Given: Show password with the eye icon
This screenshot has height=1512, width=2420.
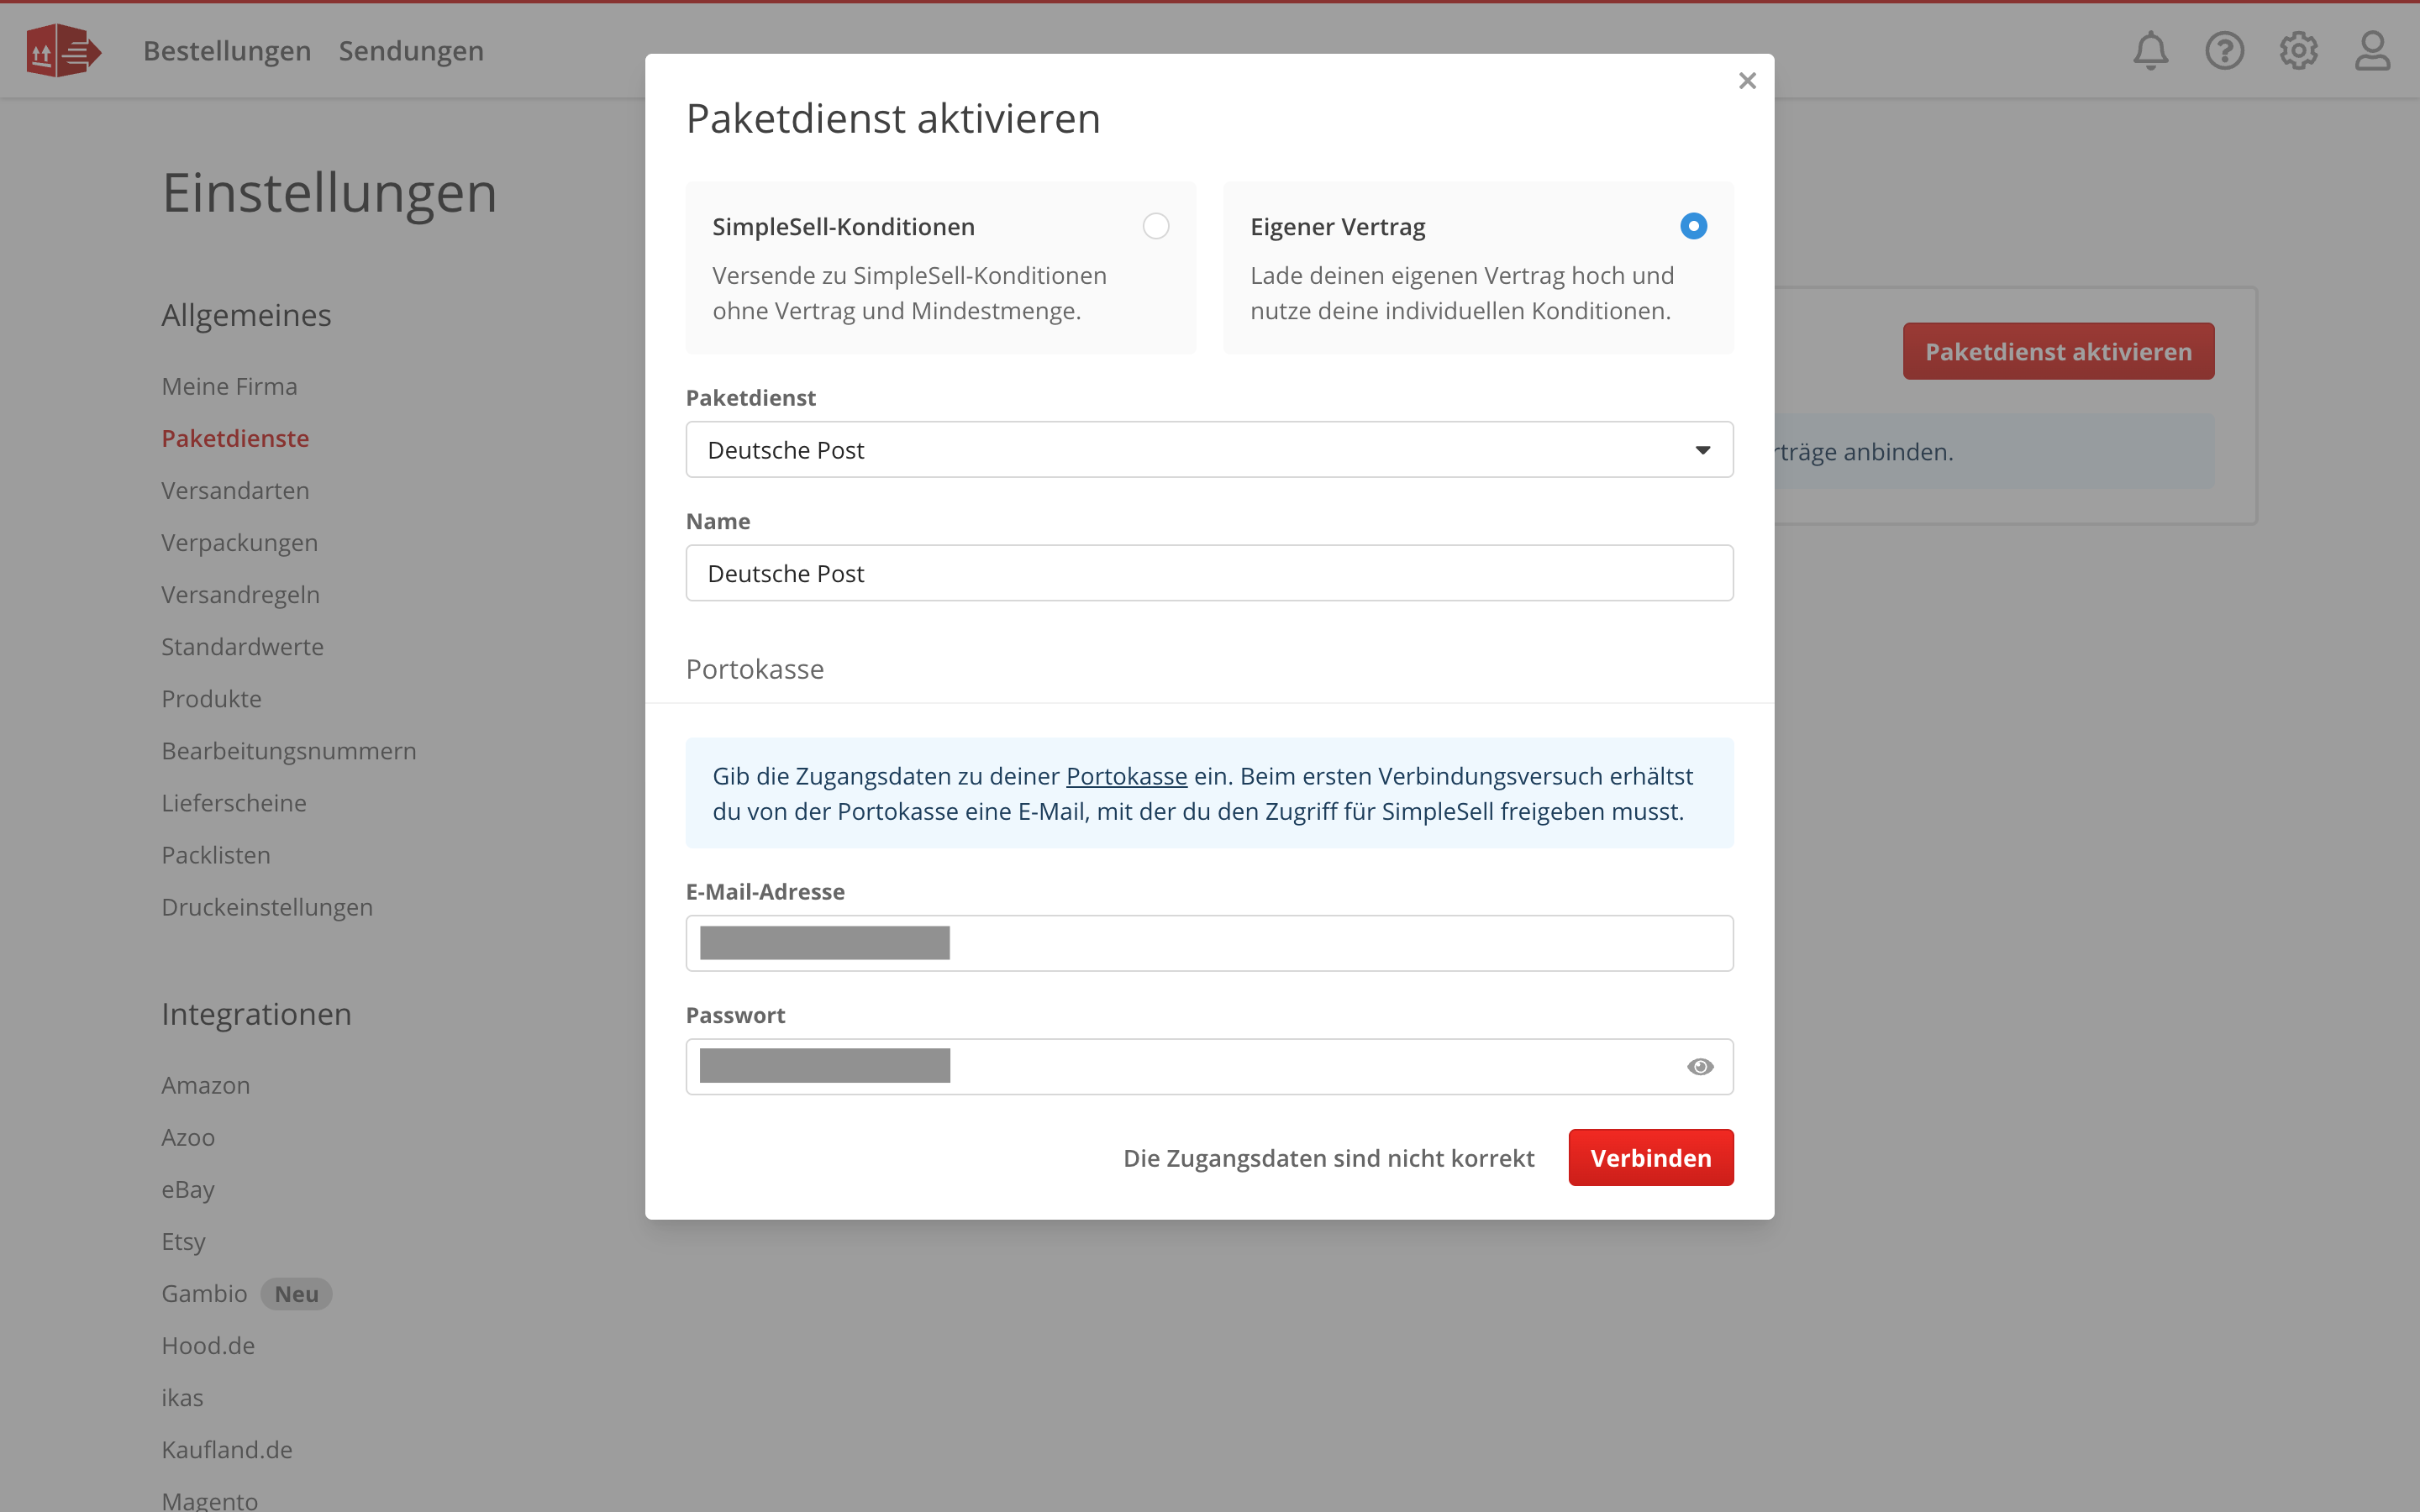Looking at the screenshot, I should pyautogui.click(x=1700, y=1067).
